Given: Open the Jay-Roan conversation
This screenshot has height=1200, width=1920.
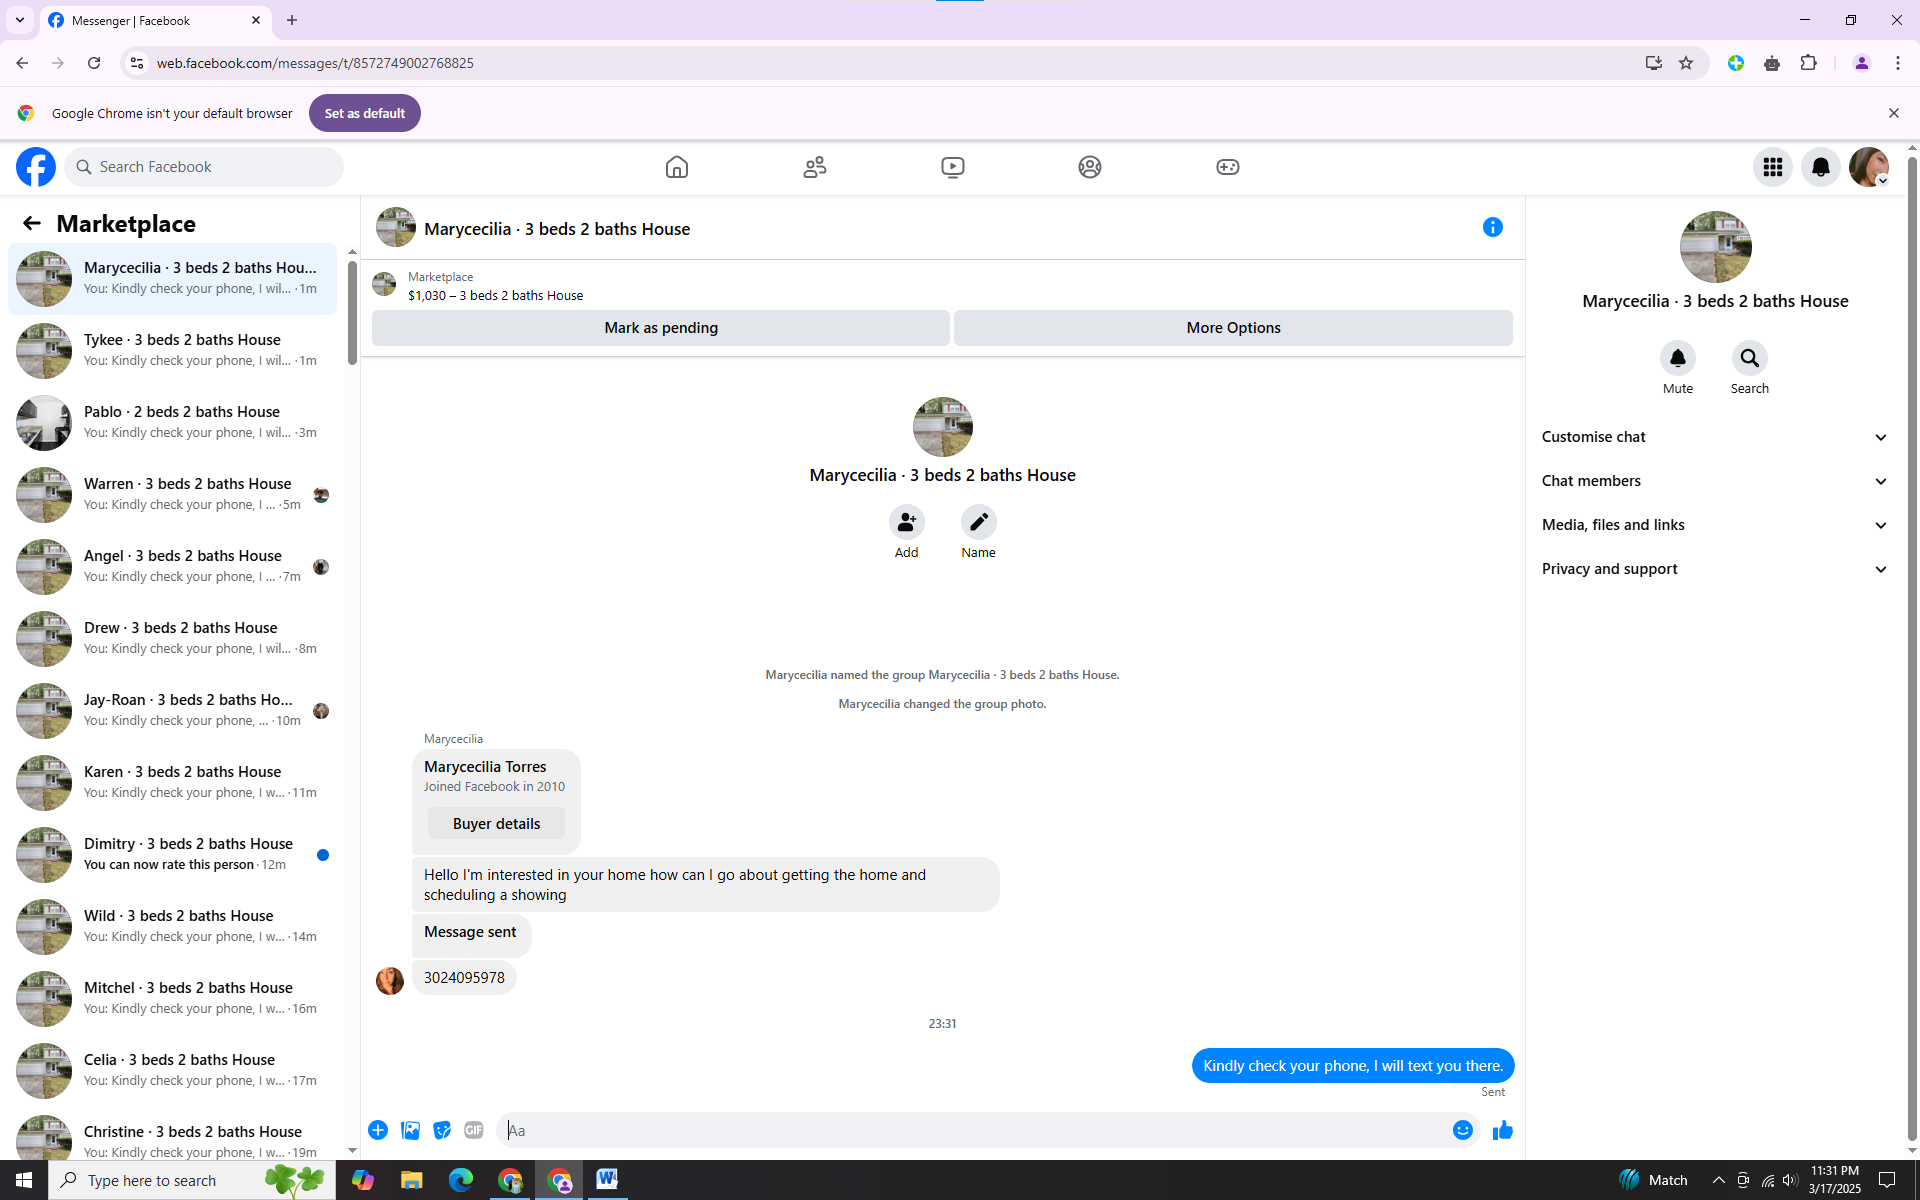Looking at the screenshot, I should (173, 710).
